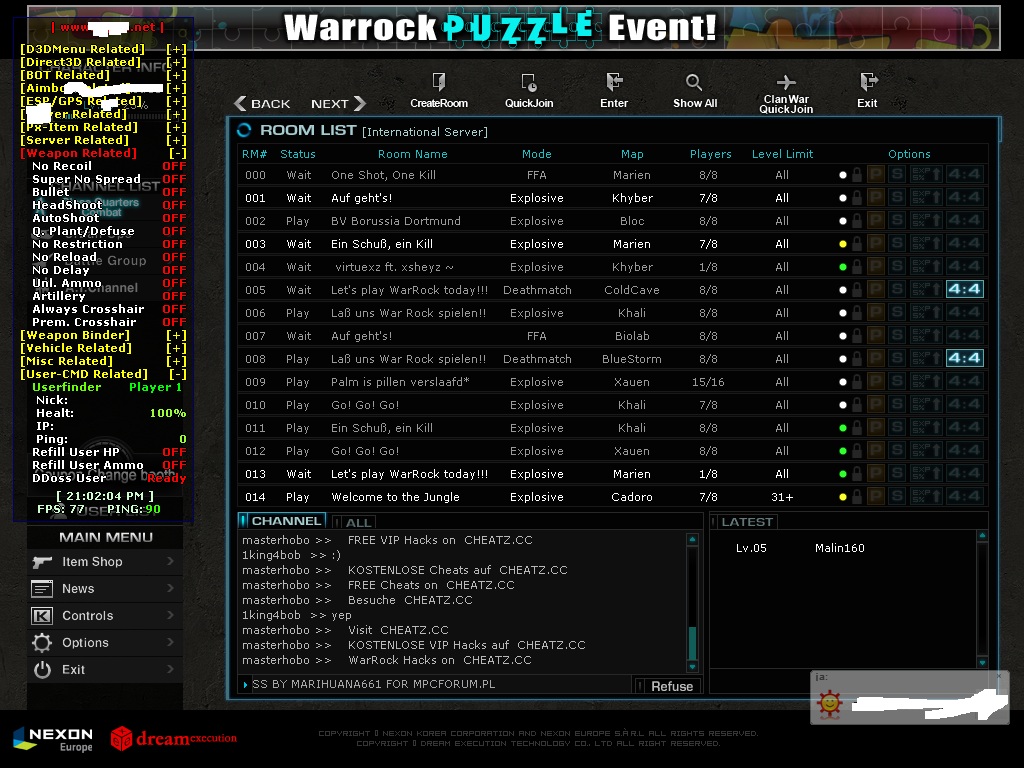Click the yellow status dot in room 003
The height and width of the screenshot is (768, 1024).
pos(842,244)
